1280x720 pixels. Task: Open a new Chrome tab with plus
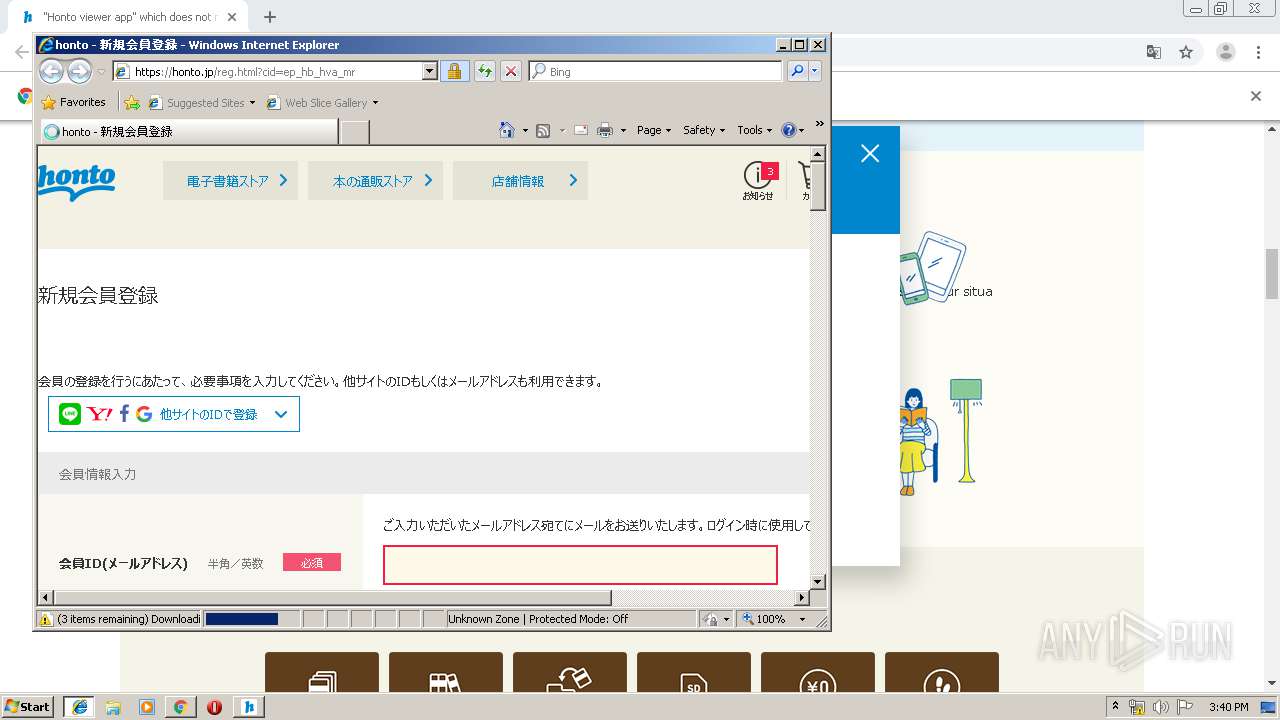(x=269, y=17)
